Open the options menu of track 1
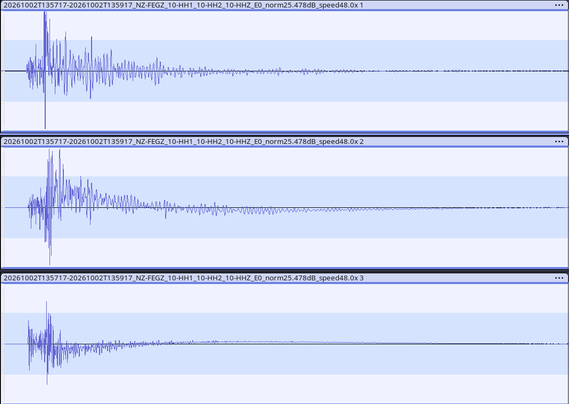The width and height of the screenshot is (569, 404). (x=559, y=5)
